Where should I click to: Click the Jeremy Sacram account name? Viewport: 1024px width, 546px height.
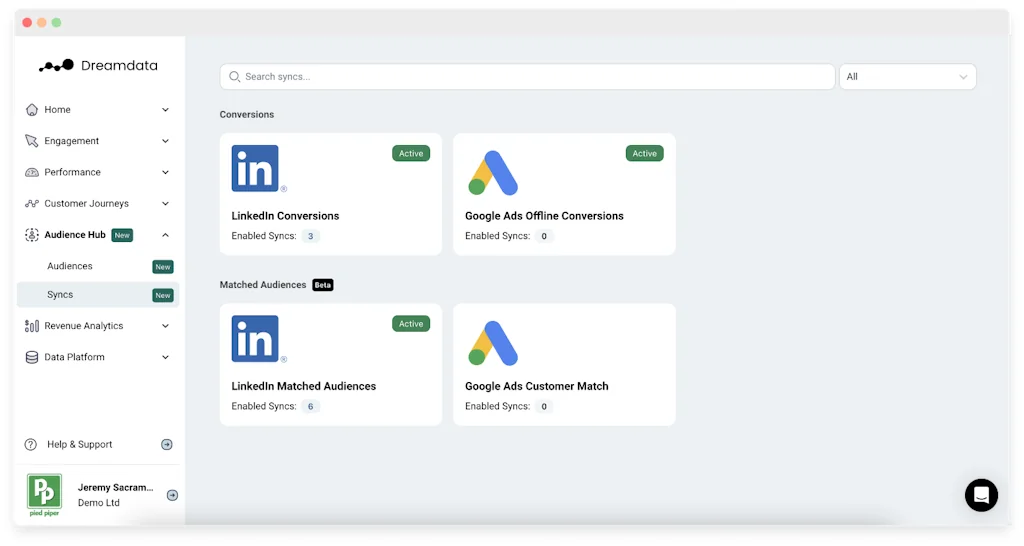[116, 488]
